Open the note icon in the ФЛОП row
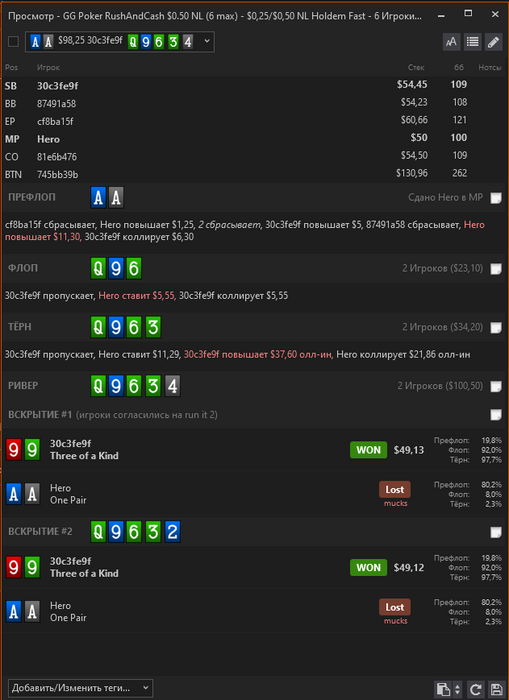 tap(496, 269)
